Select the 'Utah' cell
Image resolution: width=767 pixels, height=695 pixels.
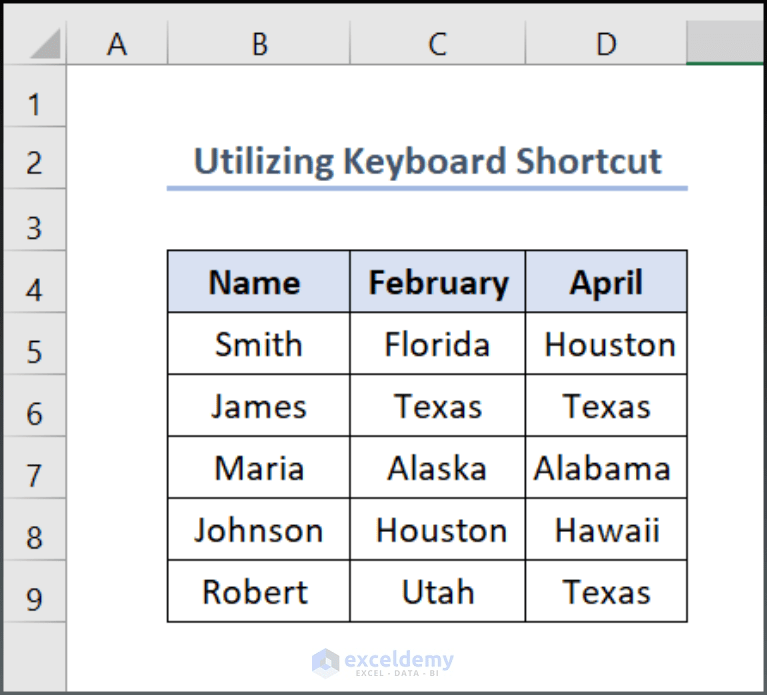pos(438,591)
